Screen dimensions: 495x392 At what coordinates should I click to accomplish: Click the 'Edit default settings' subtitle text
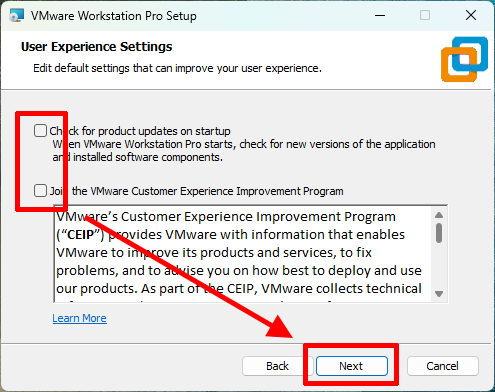177,68
